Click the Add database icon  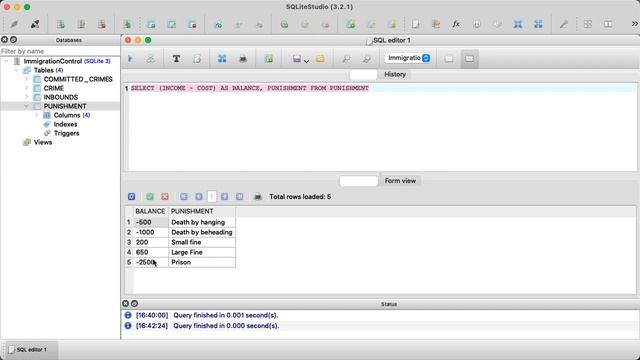pyautogui.click(x=61, y=24)
